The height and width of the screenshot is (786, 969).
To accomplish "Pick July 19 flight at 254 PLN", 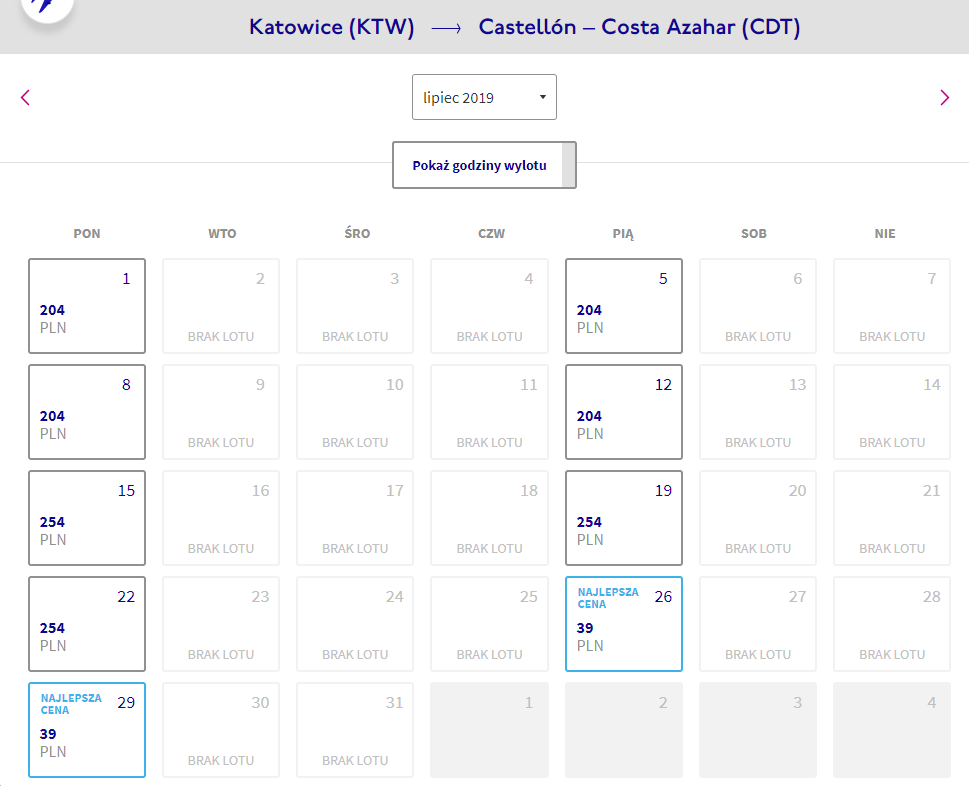I will (624, 518).
